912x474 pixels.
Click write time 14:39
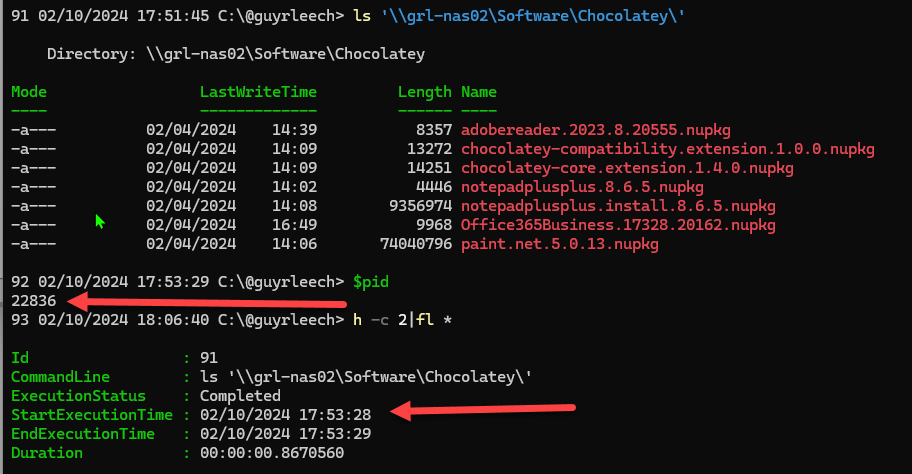click(294, 130)
